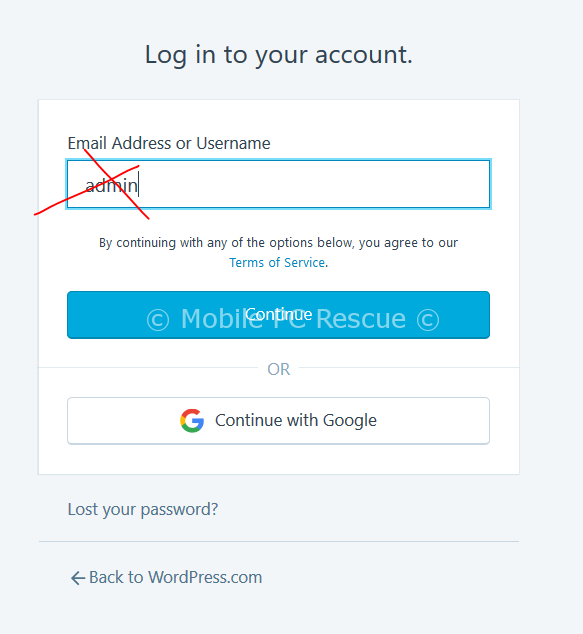This screenshot has height=634, width=583.
Task: Place the cursor on the typed admin text
Action: click(x=112, y=186)
